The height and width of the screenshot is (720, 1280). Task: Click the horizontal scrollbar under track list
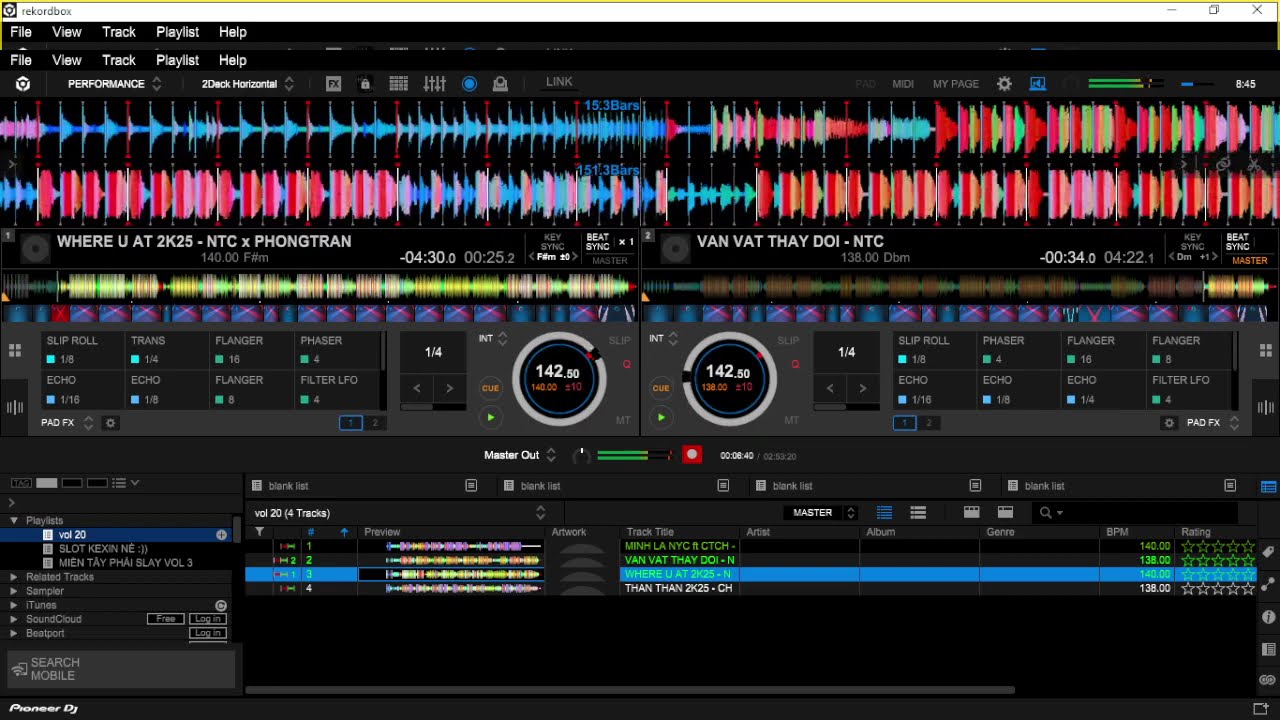coord(630,690)
